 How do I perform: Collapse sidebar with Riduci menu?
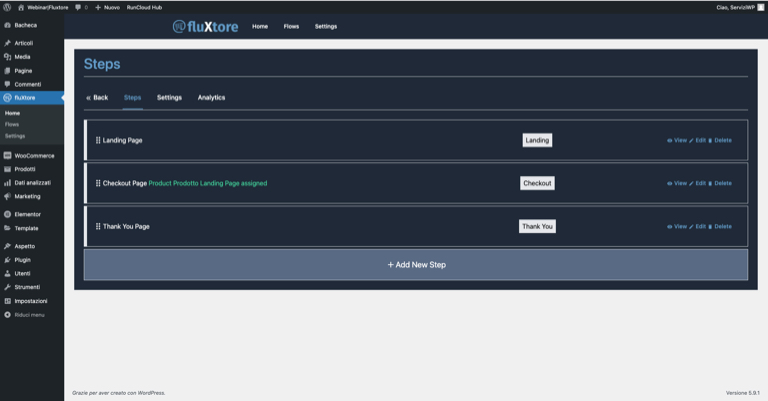click(x=29, y=314)
